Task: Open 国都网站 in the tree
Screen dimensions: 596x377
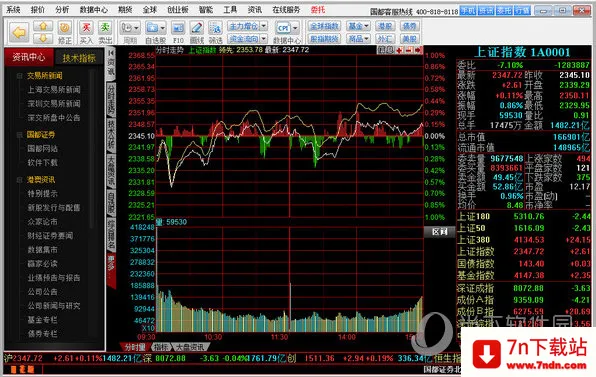Action: [x=43, y=149]
